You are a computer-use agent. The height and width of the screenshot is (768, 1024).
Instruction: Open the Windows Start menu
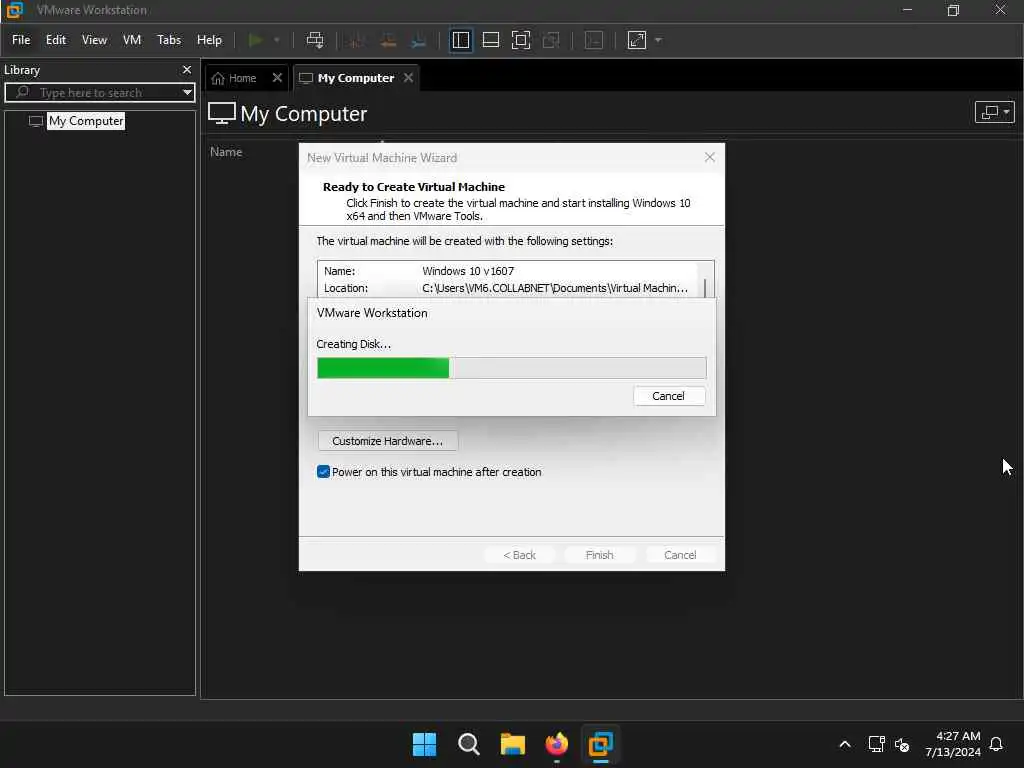424,744
